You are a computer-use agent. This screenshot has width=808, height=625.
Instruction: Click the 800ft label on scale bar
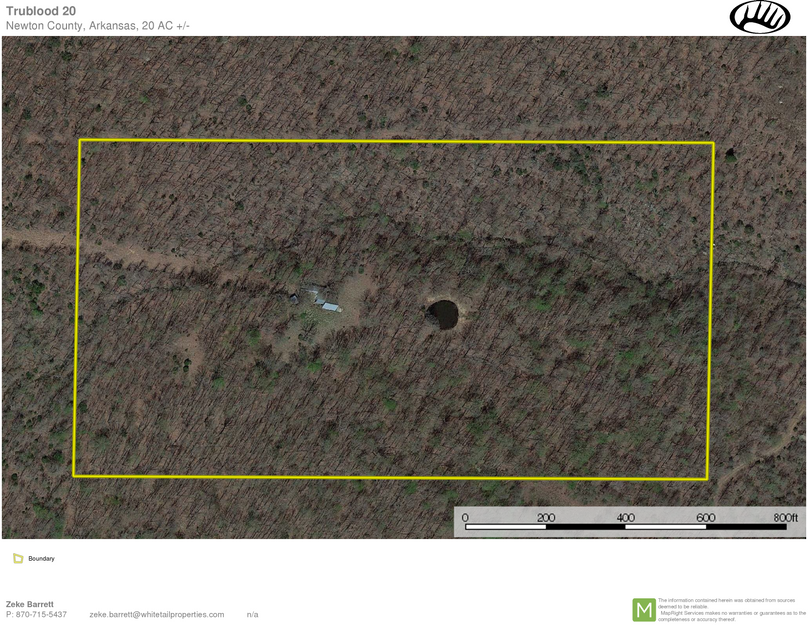coord(786,517)
